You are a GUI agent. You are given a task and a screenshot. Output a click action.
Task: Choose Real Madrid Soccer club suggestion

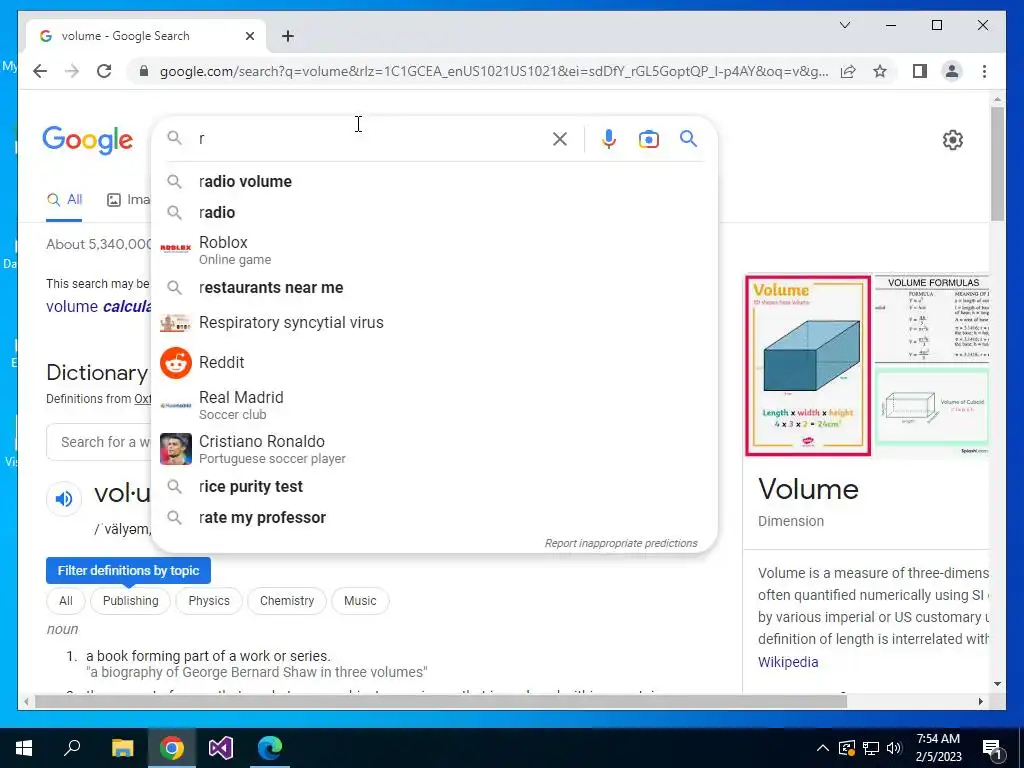coord(434,406)
